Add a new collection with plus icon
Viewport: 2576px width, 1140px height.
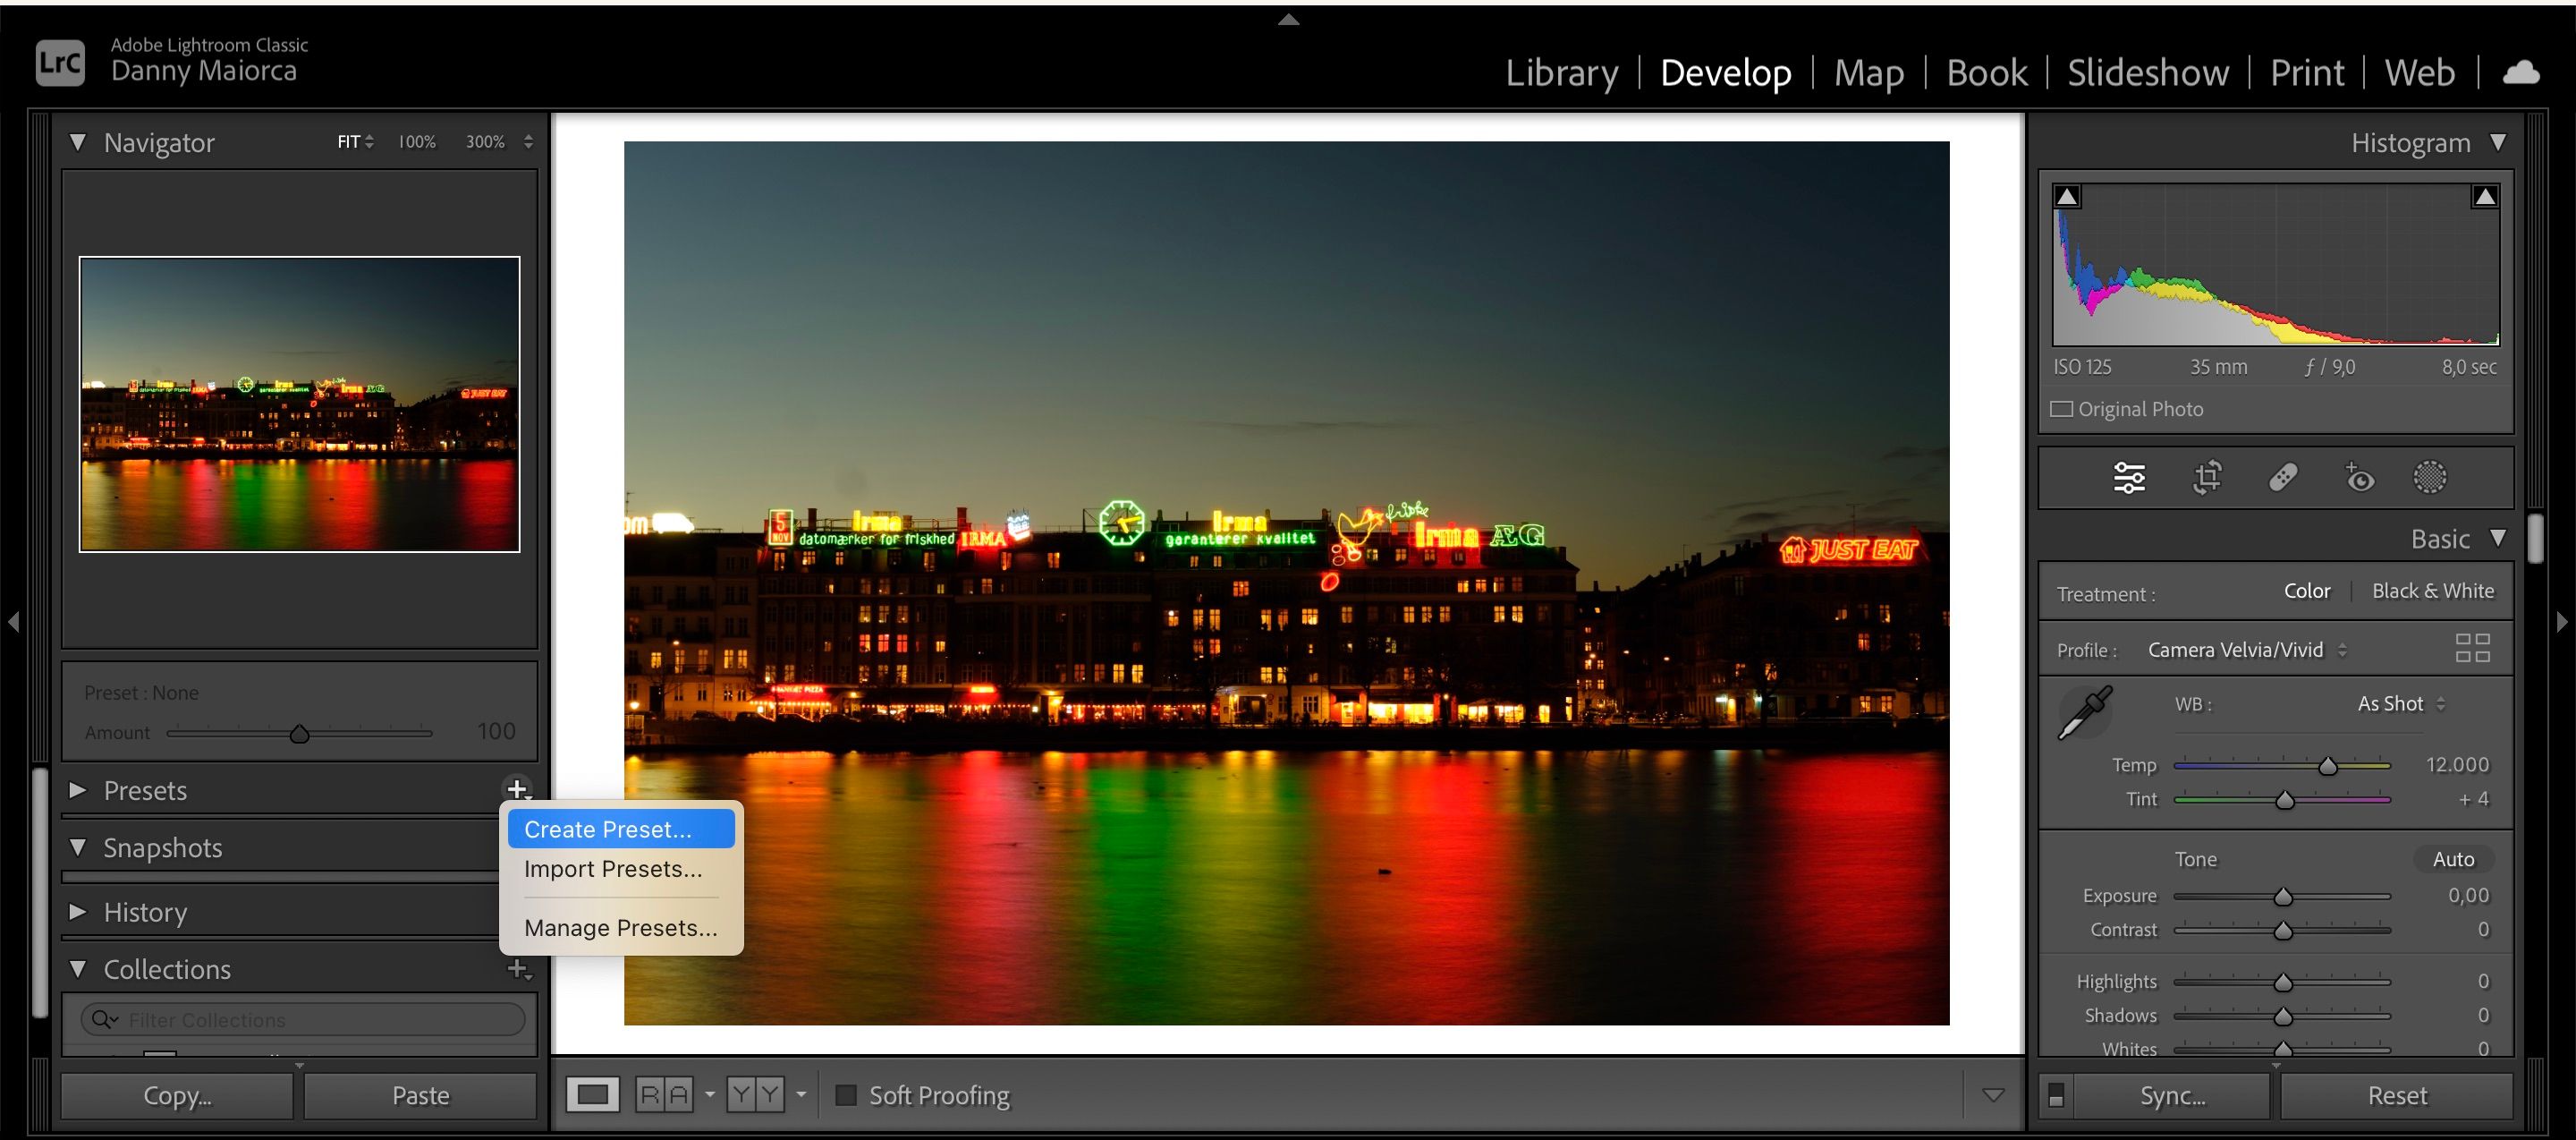point(518,968)
